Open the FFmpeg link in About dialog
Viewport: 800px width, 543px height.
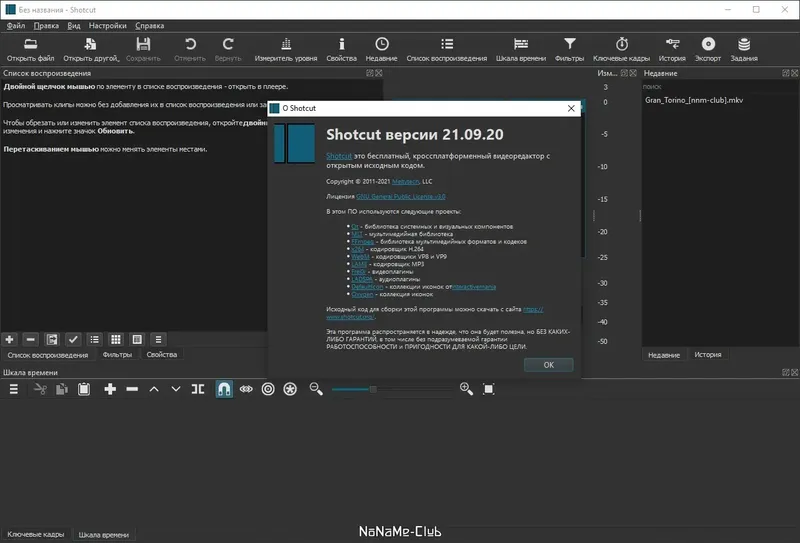[362, 242]
